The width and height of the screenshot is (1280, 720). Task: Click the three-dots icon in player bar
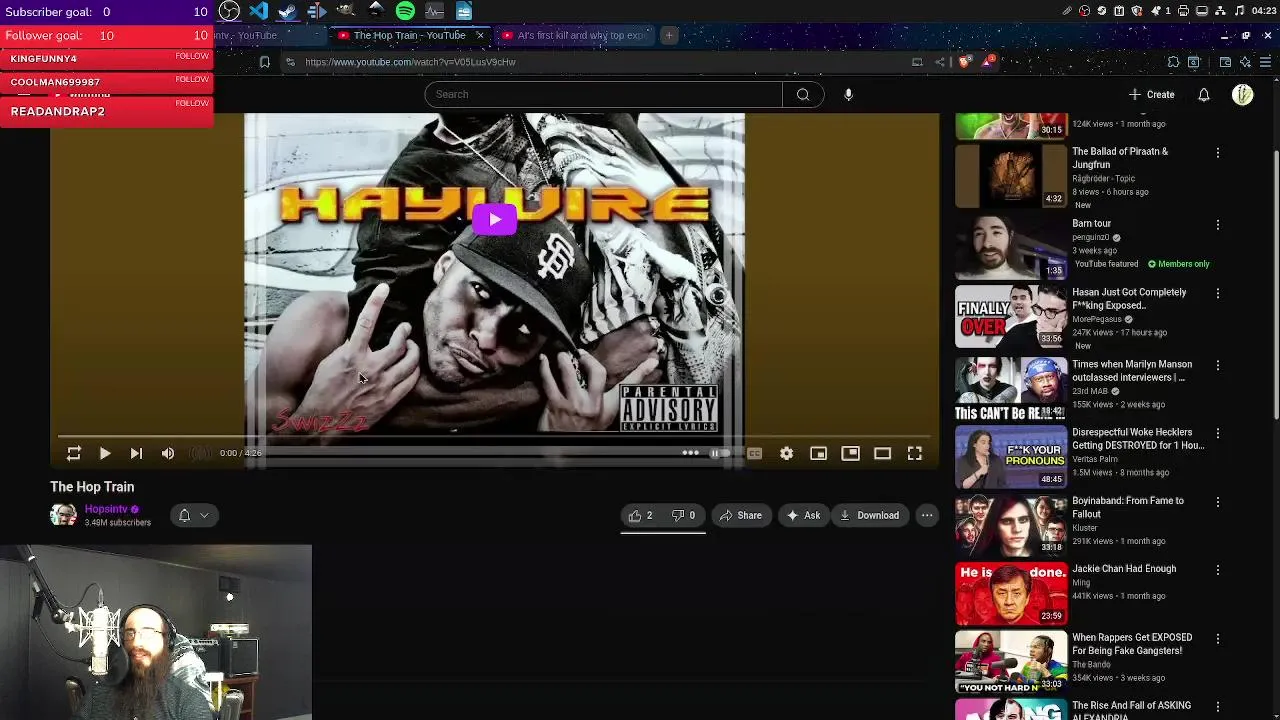tap(690, 453)
